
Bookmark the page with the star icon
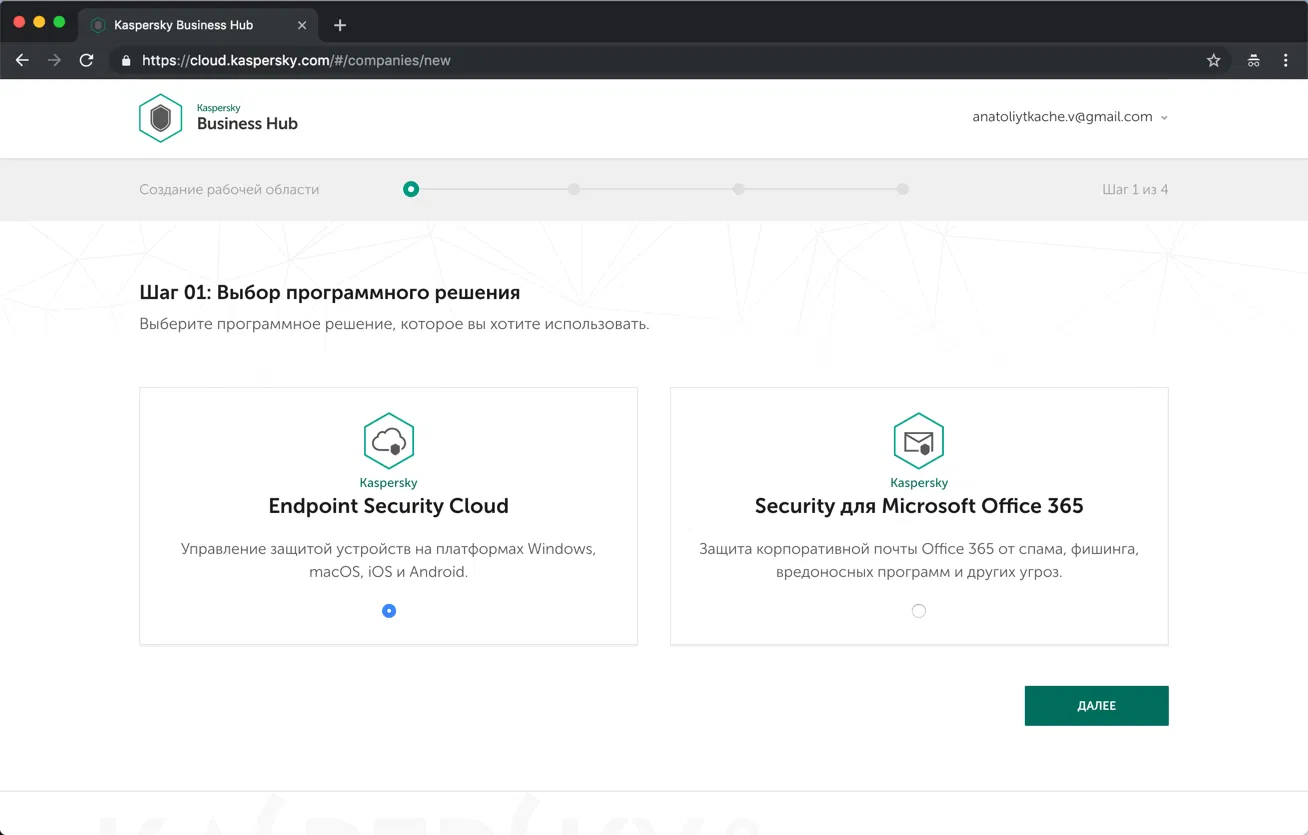click(1213, 60)
